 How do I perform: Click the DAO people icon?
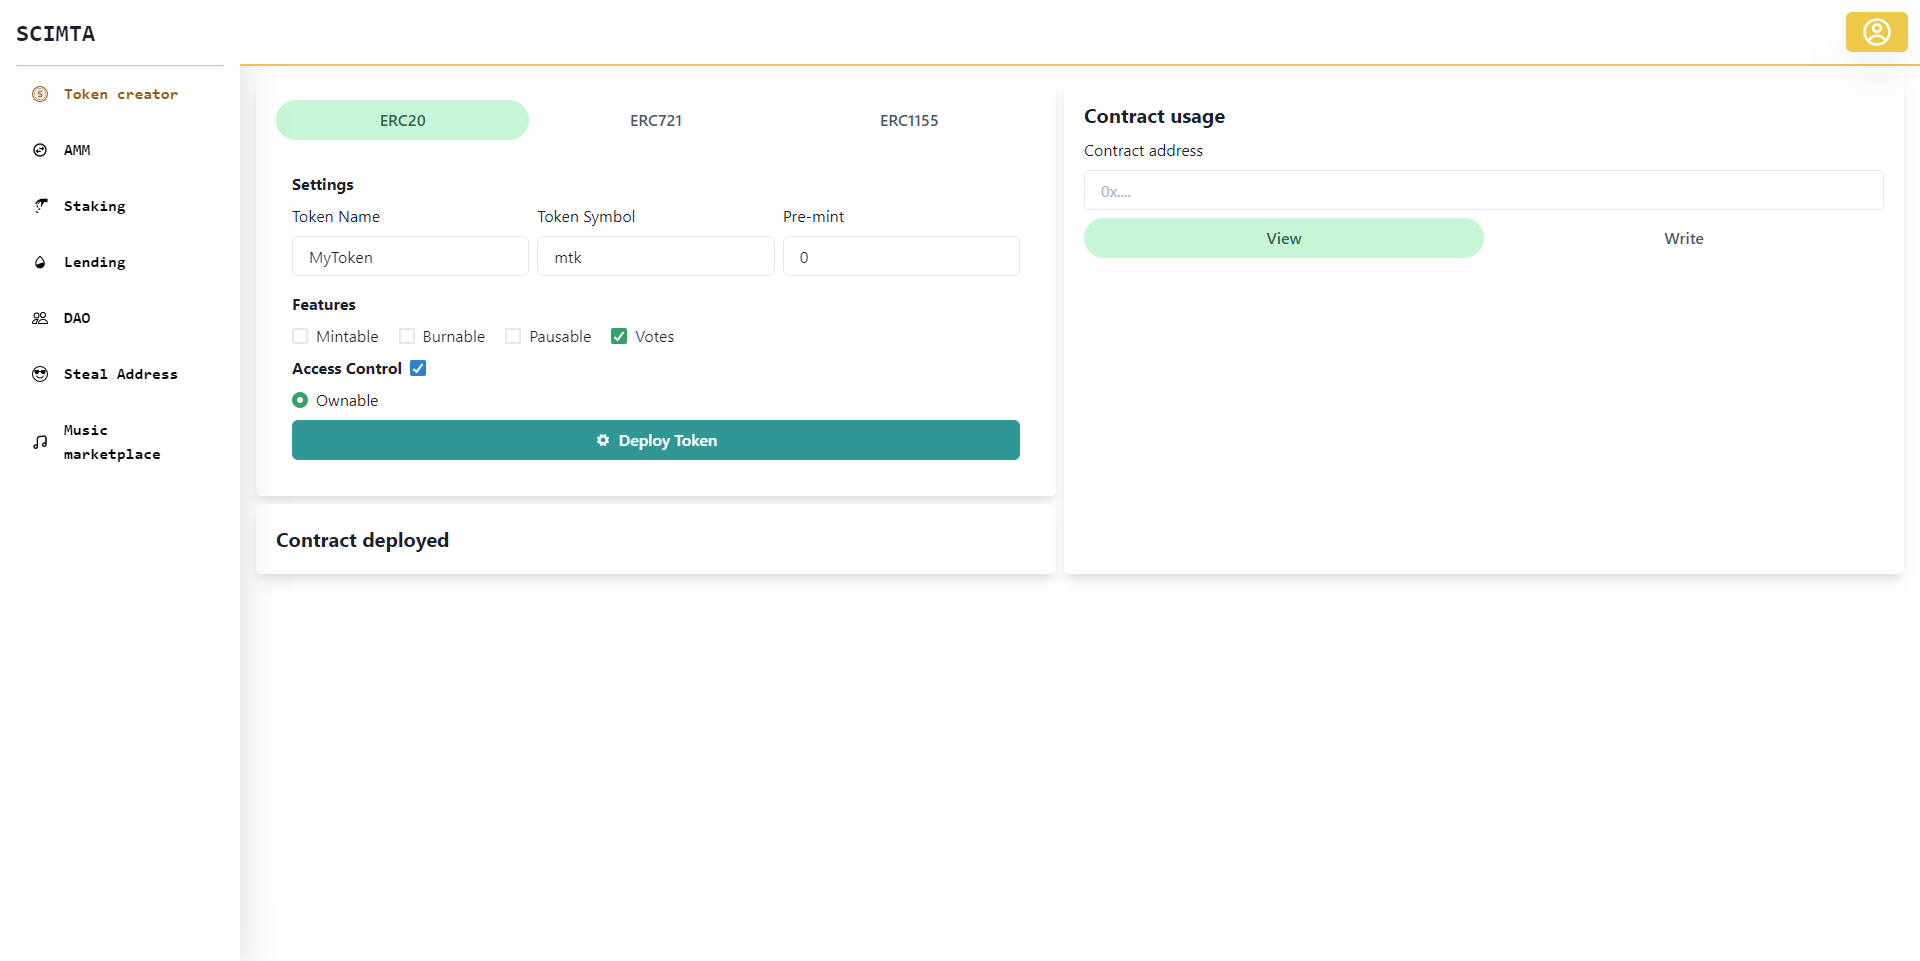40,318
